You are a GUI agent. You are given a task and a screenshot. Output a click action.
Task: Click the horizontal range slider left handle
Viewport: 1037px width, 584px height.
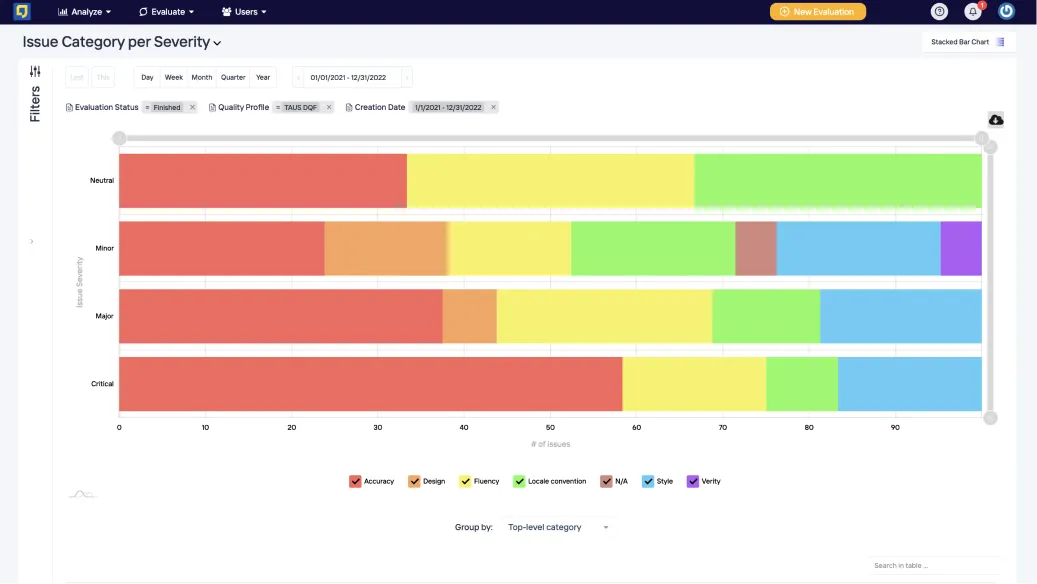pos(119,138)
